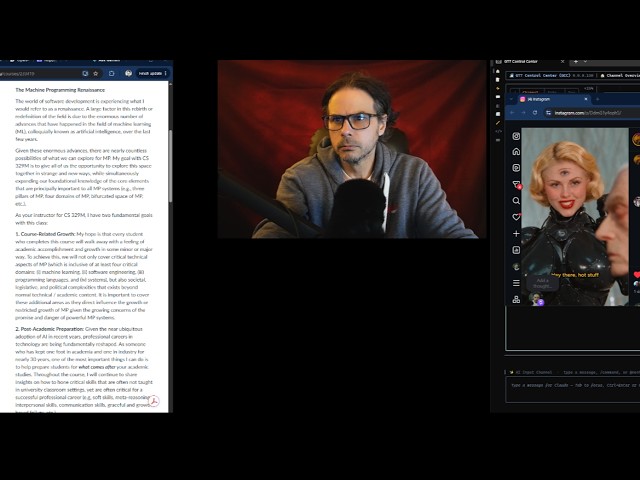
Task: Reload the Instagram page
Action: point(535,112)
